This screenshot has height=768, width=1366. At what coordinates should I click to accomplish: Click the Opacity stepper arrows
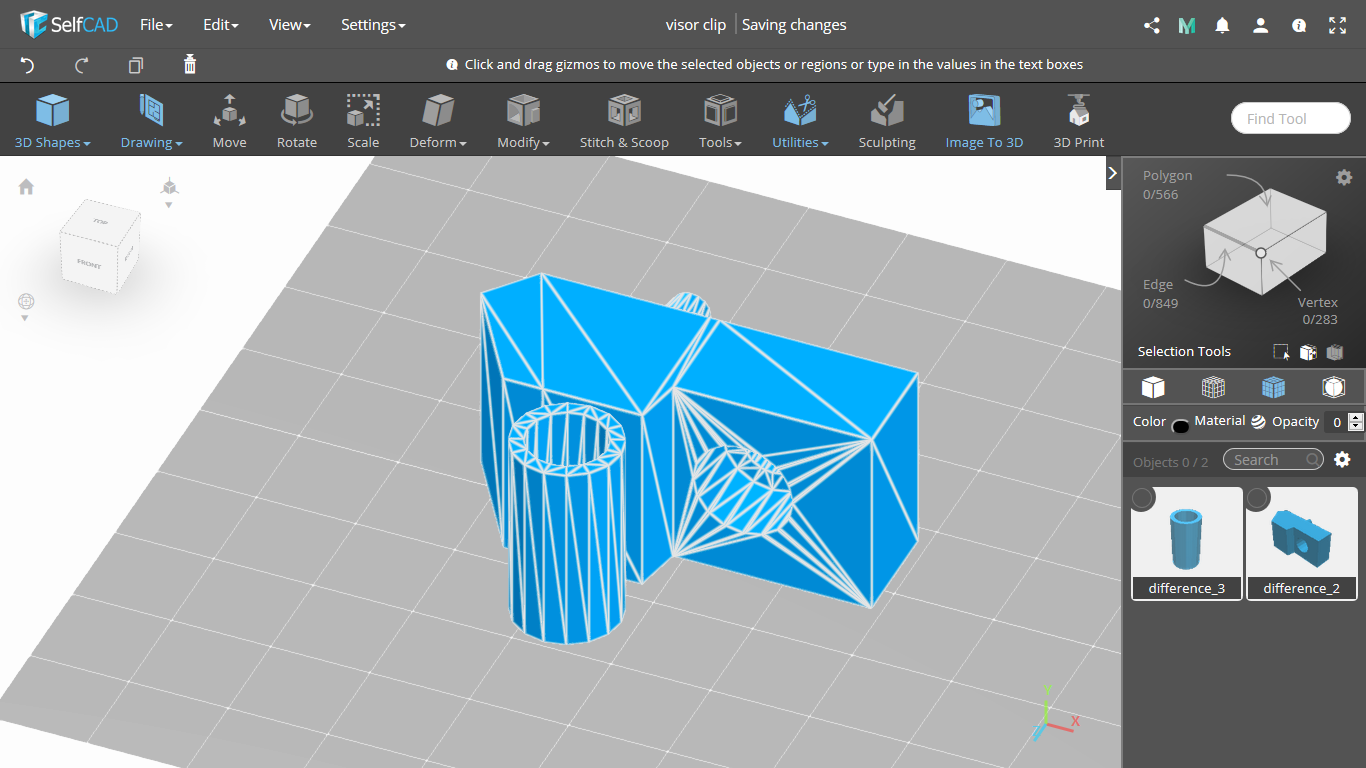[1356, 422]
